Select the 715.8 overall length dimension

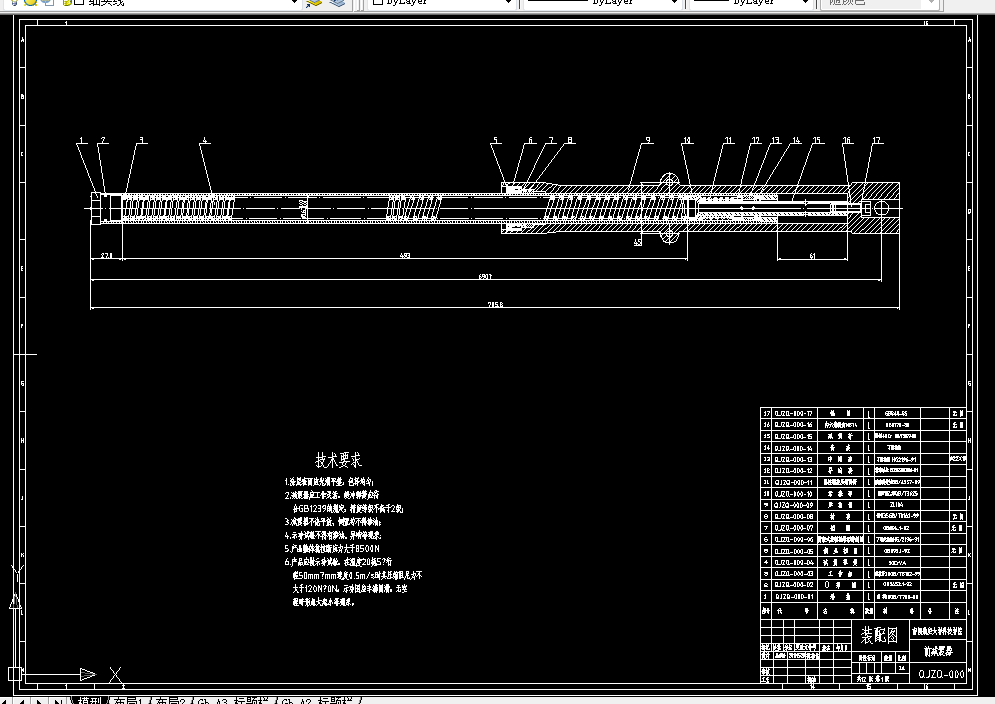click(x=495, y=305)
